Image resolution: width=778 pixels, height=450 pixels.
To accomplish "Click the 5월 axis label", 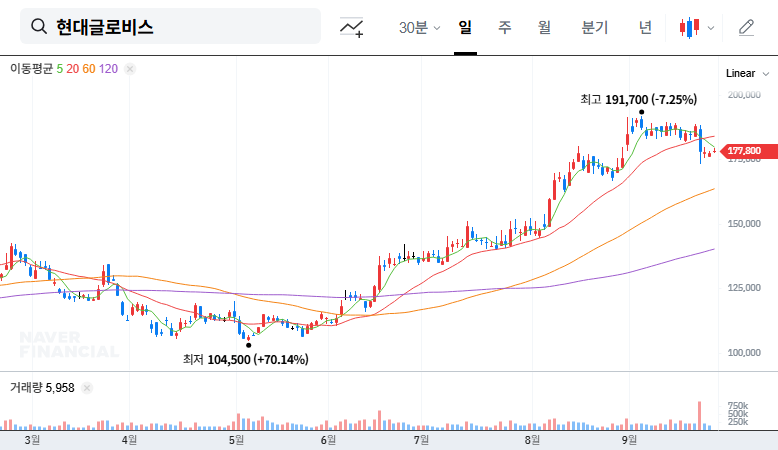I will (236, 440).
